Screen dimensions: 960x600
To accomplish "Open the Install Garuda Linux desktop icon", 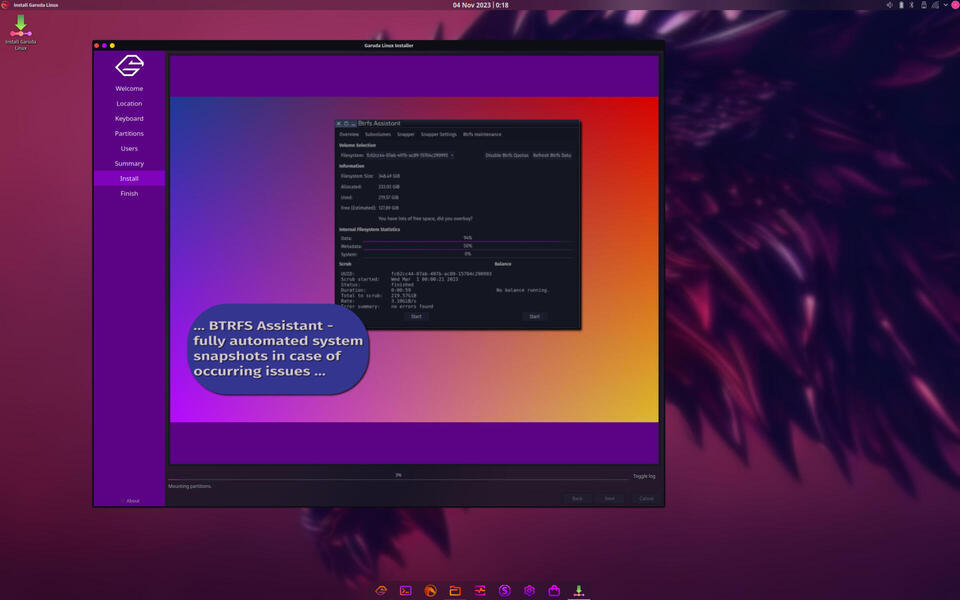I will [x=20, y=32].
